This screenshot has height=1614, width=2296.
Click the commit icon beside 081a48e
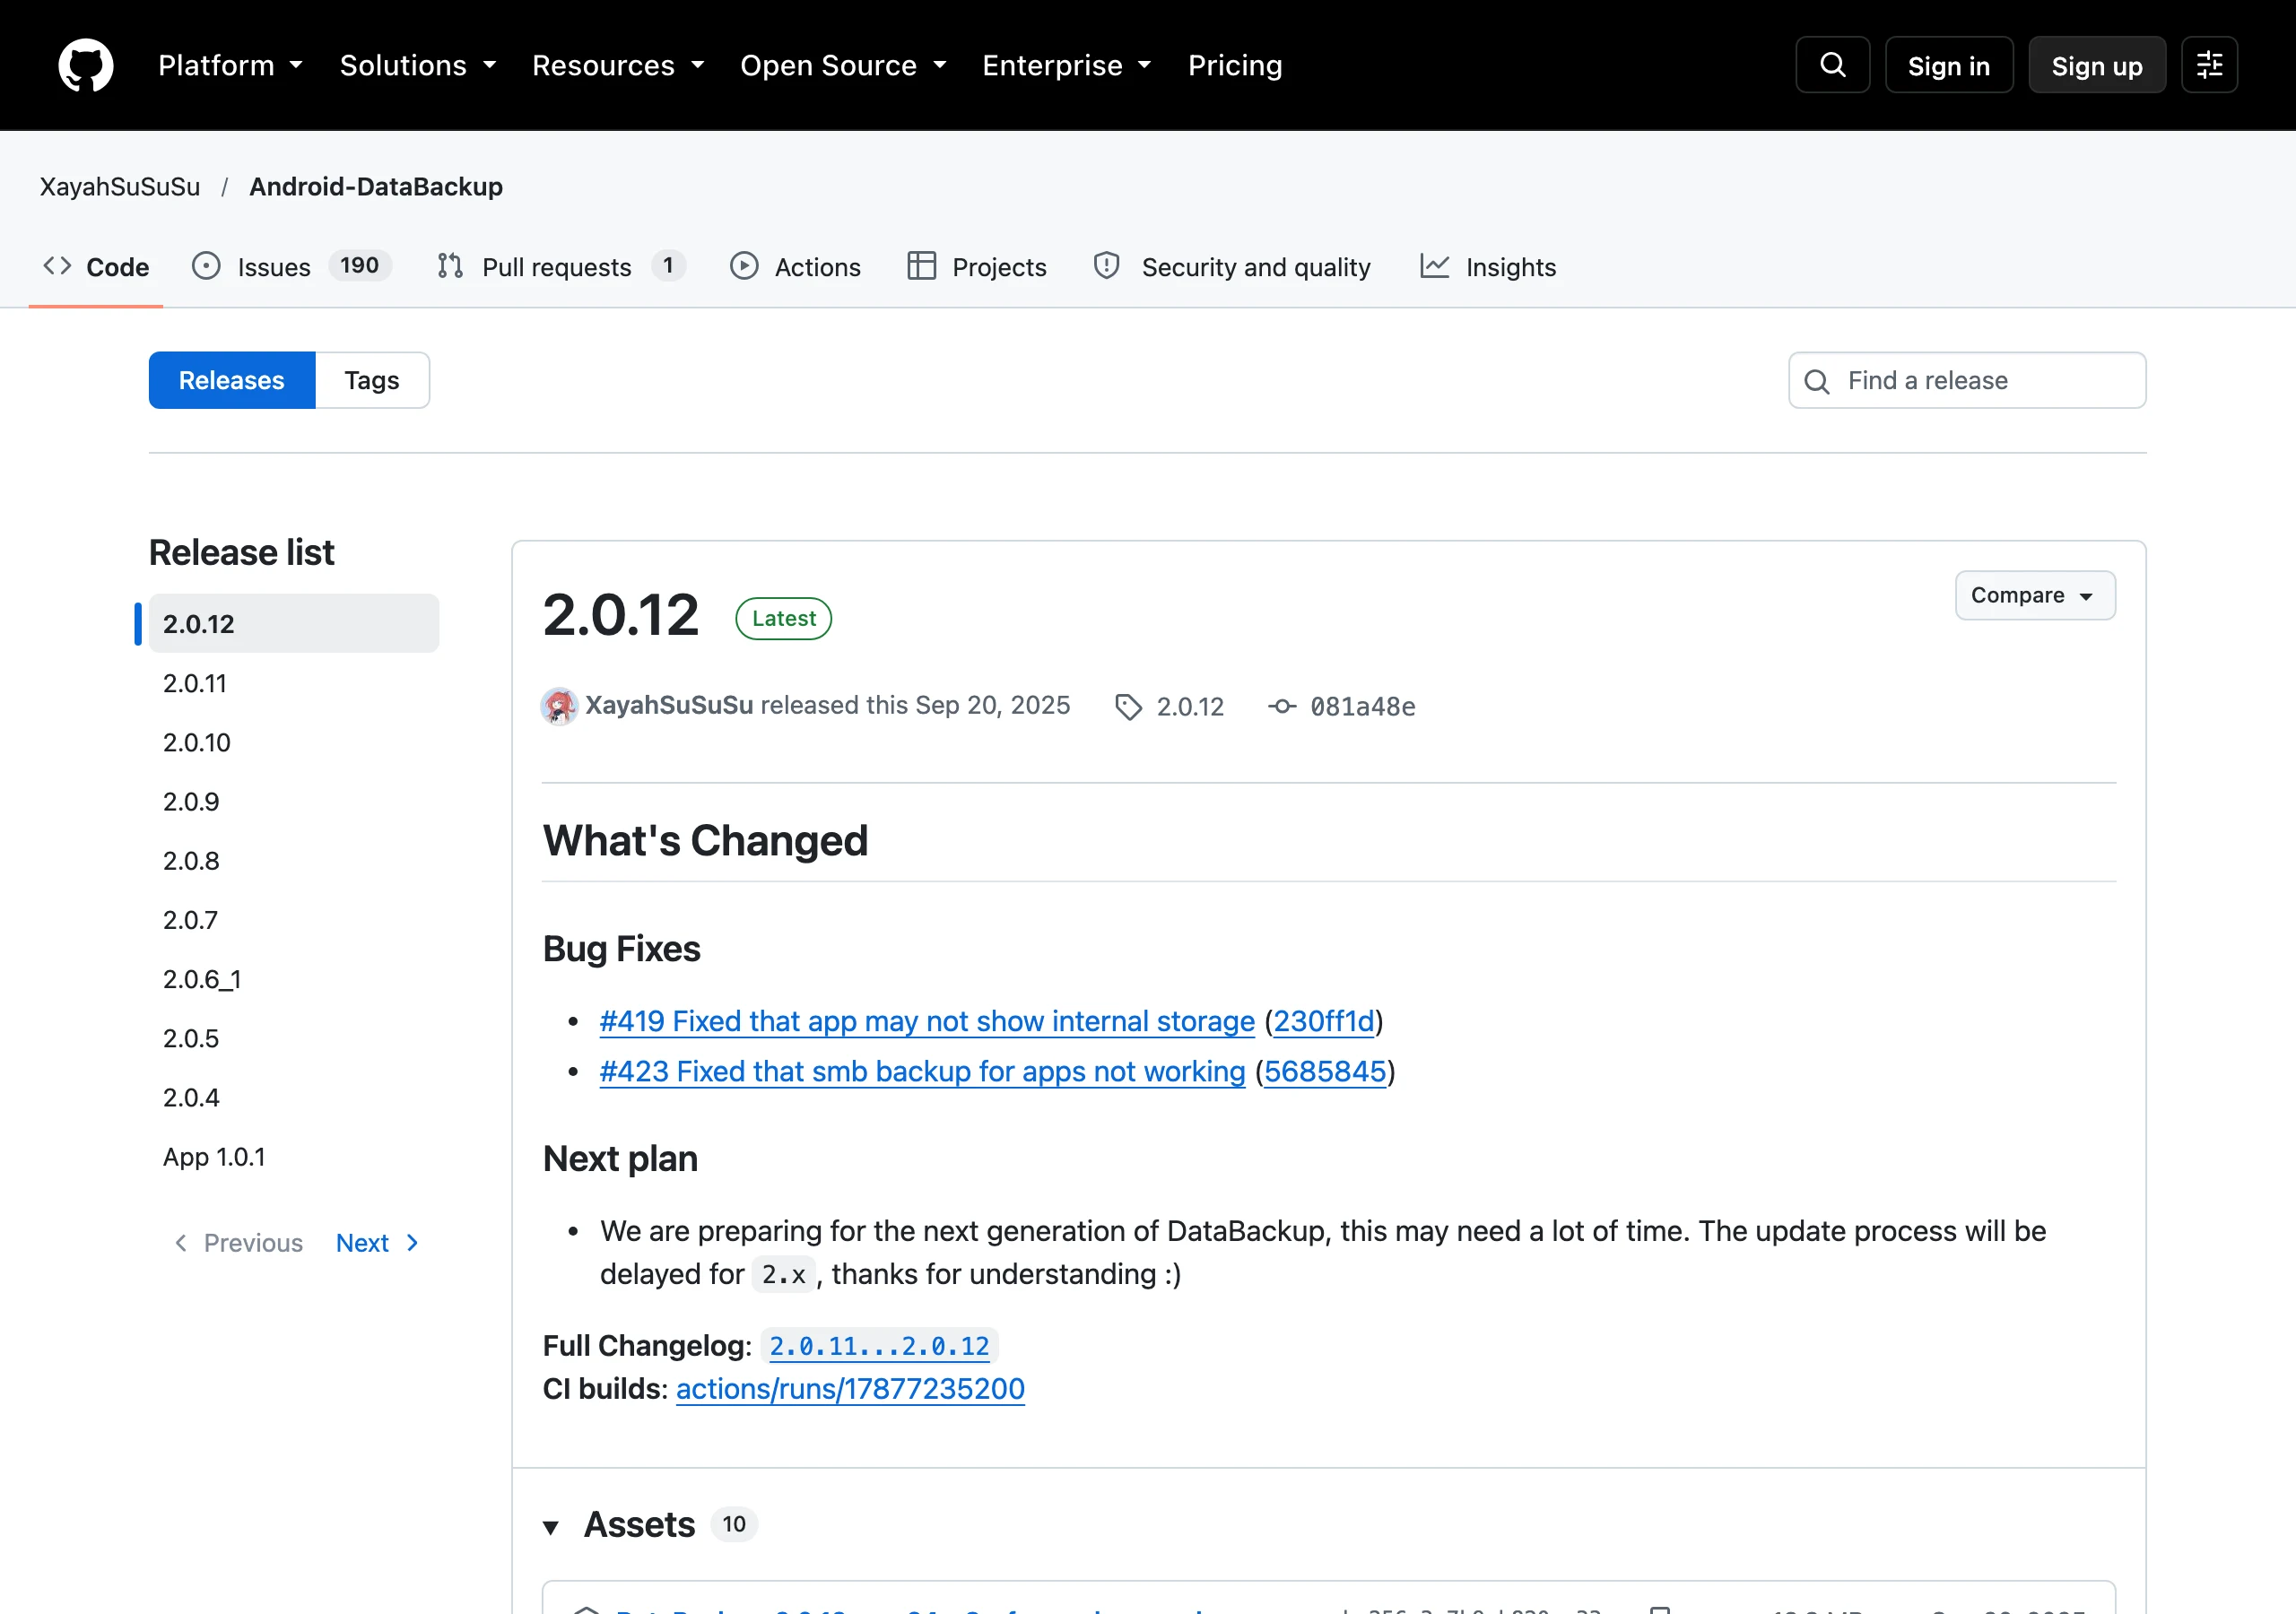click(x=1282, y=707)
